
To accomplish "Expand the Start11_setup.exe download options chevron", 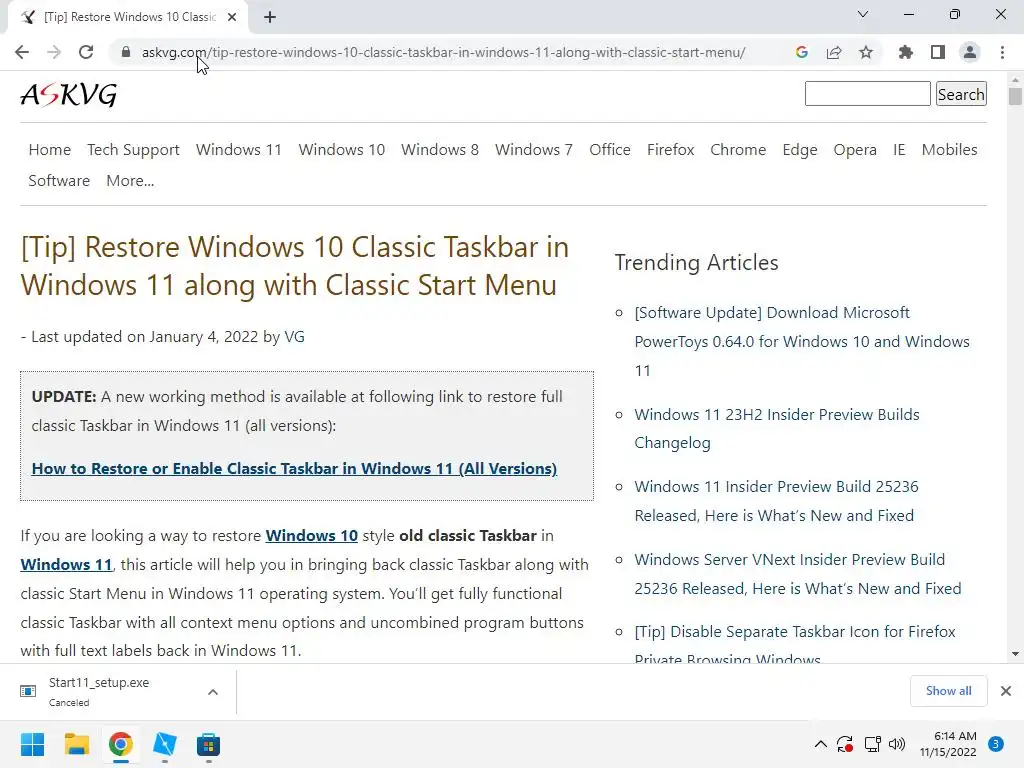I will coord(213,692).
